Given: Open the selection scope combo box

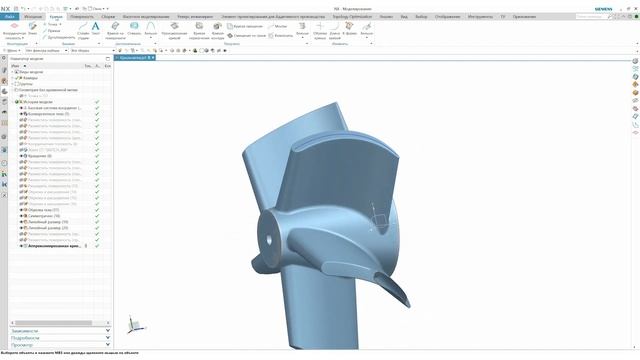Looking at the screenshot, I should click(93, 51).
